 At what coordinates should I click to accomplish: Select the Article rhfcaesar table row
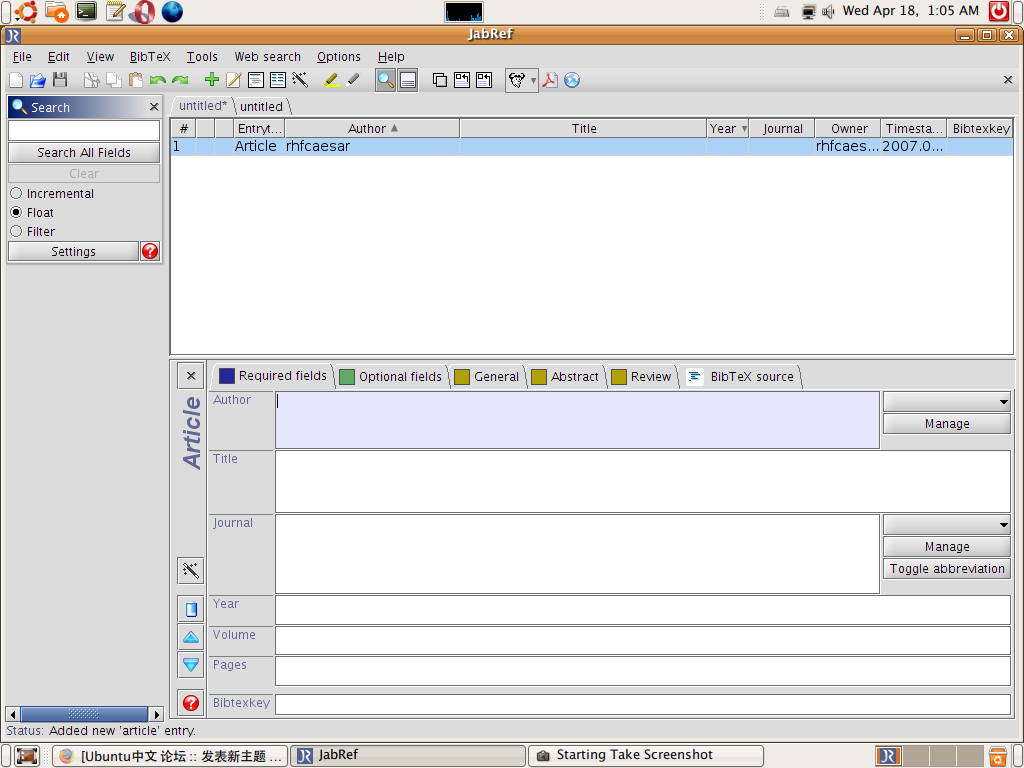[592, 146]
